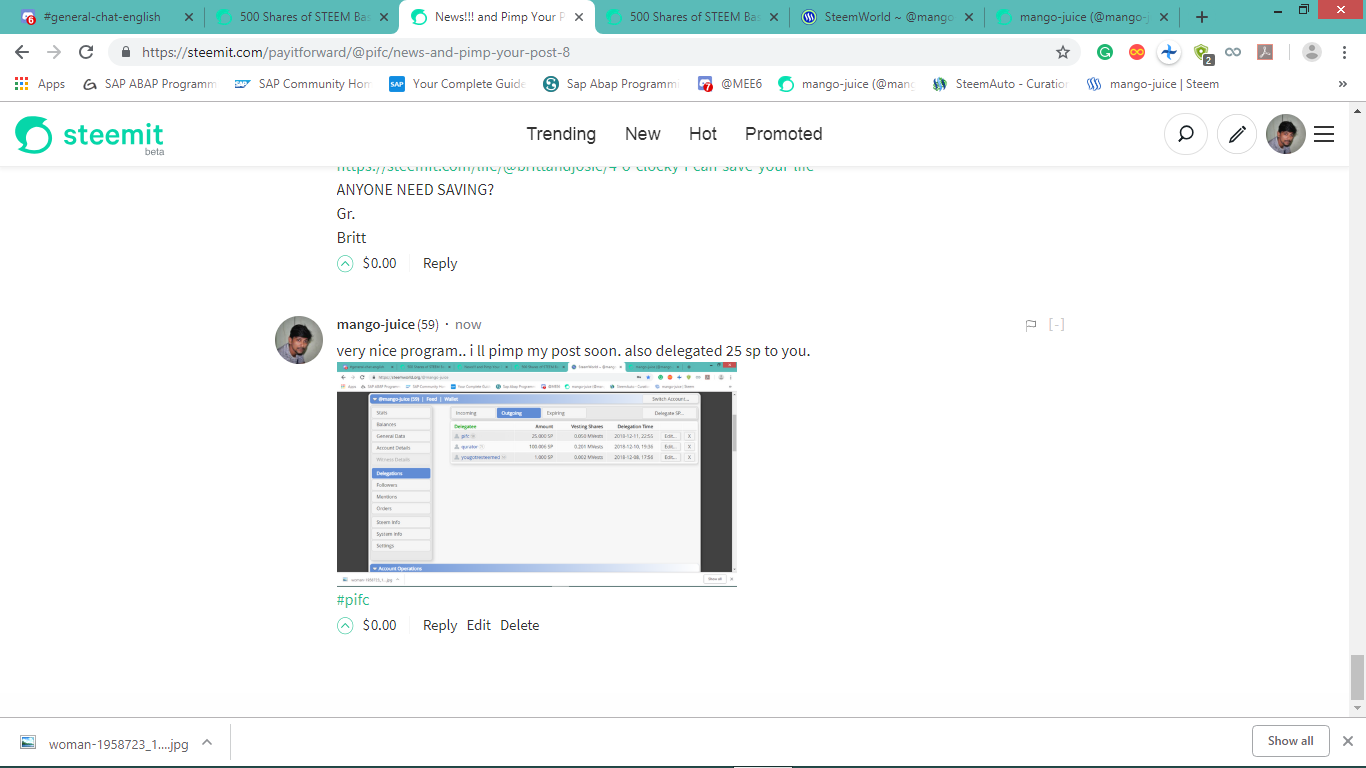Open the Steemit search icon
This screenshot has height=768, width=1366.
pos(1186,134)
